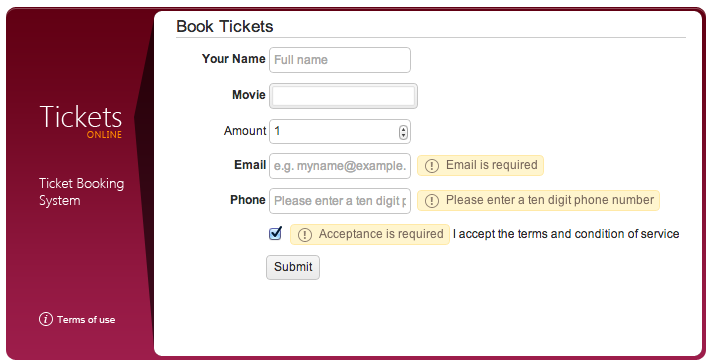Click the terms and condition of service label
This screenshot has width=711, height=363.
click(566, 234)
